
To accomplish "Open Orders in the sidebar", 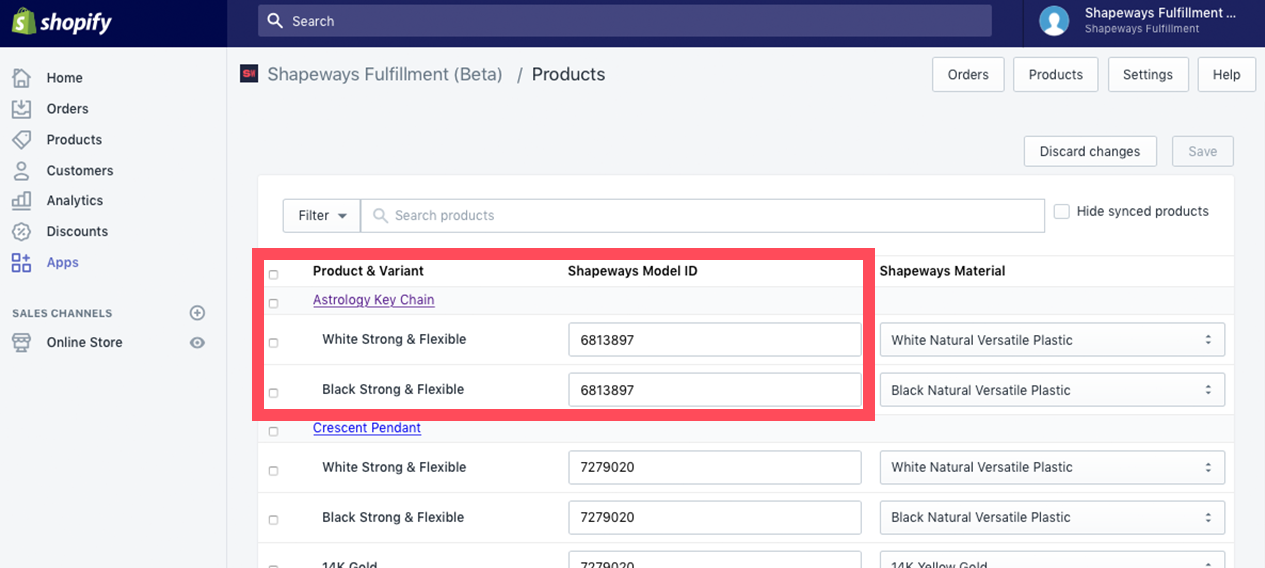I will (67, 109).
